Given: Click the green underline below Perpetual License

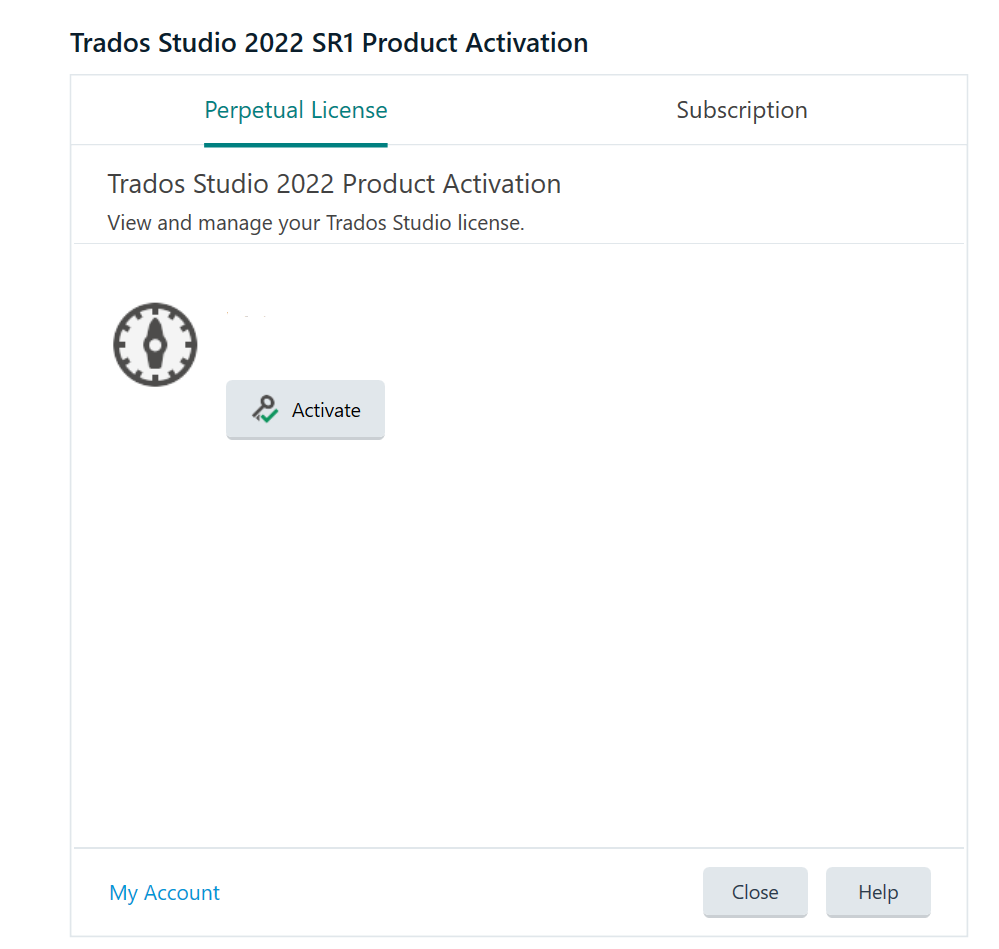Looking at the screenshot, I should pos(295,144).
